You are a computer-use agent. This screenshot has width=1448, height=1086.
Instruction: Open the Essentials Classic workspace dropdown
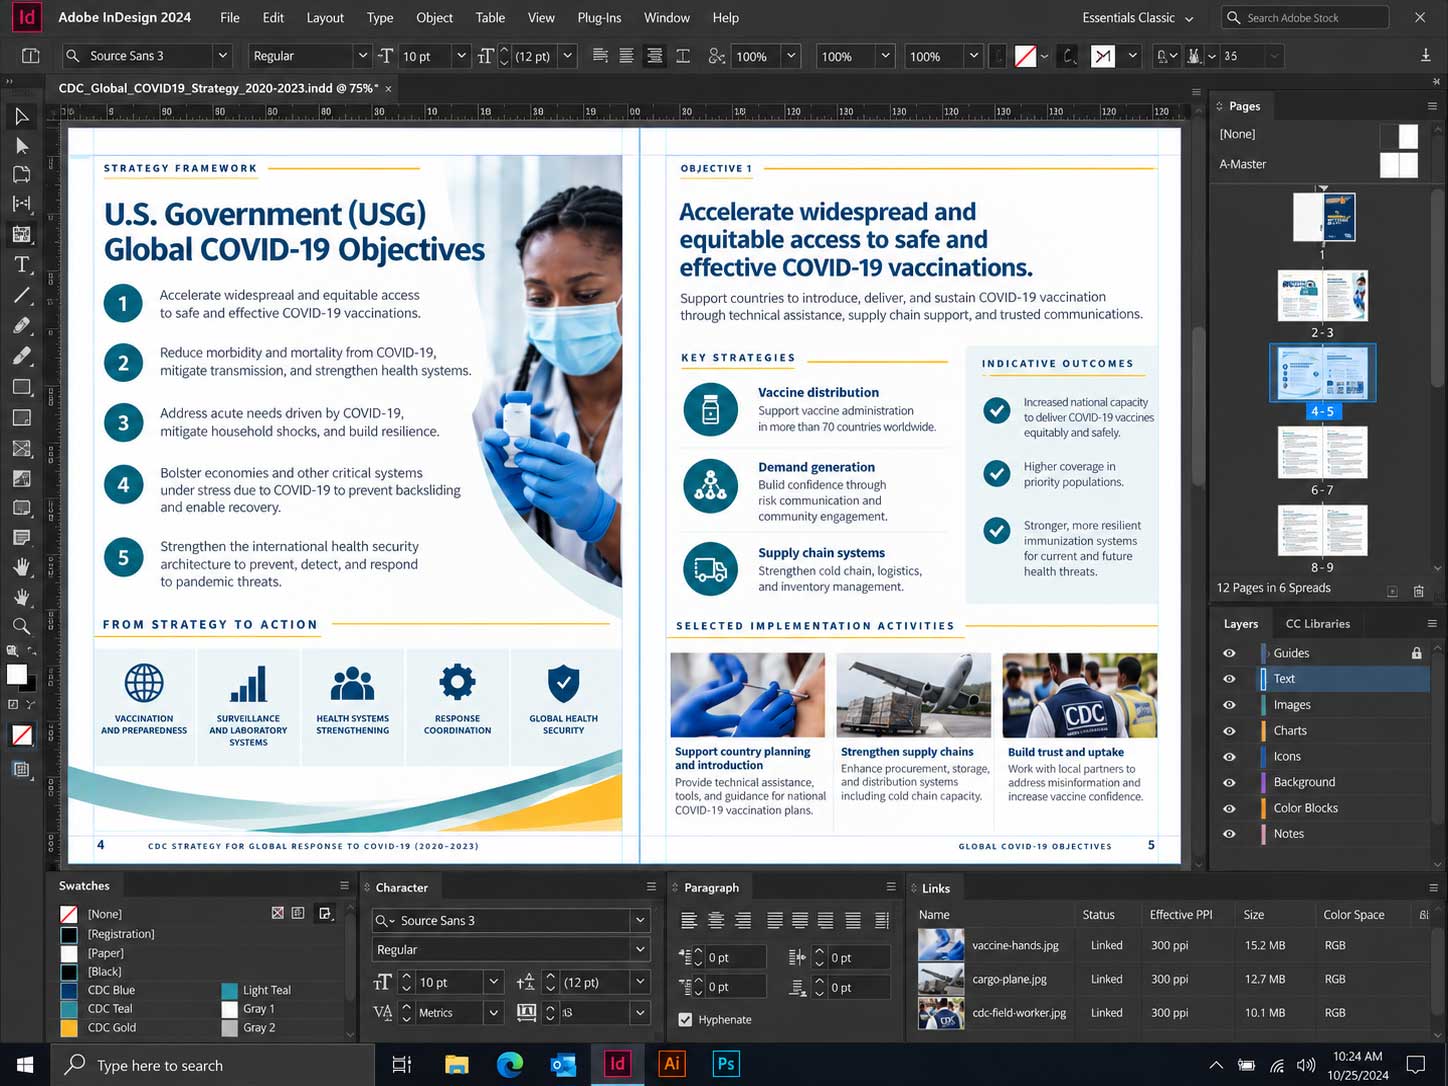pyautogui.click(x=1138, y=18)
